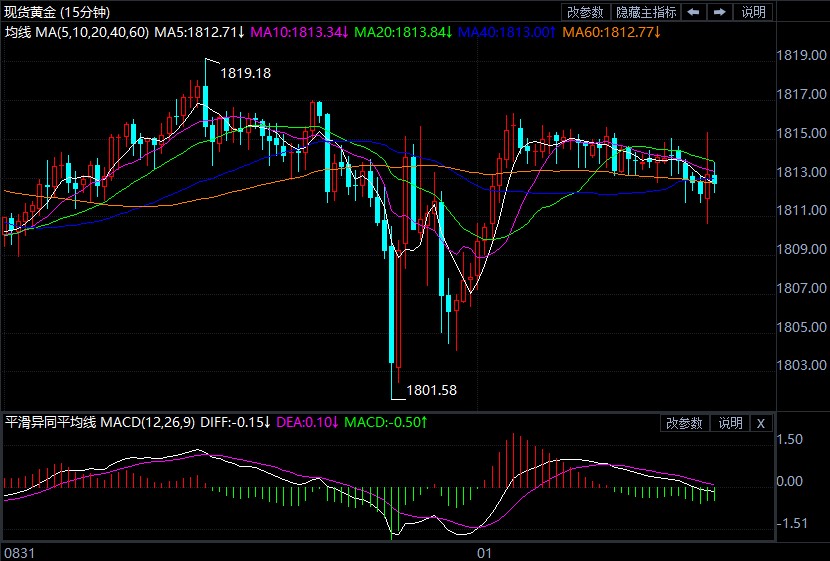Click 改参数 in the MACD panel
Viewport: 830px width, 561px height.
[685, 423]
